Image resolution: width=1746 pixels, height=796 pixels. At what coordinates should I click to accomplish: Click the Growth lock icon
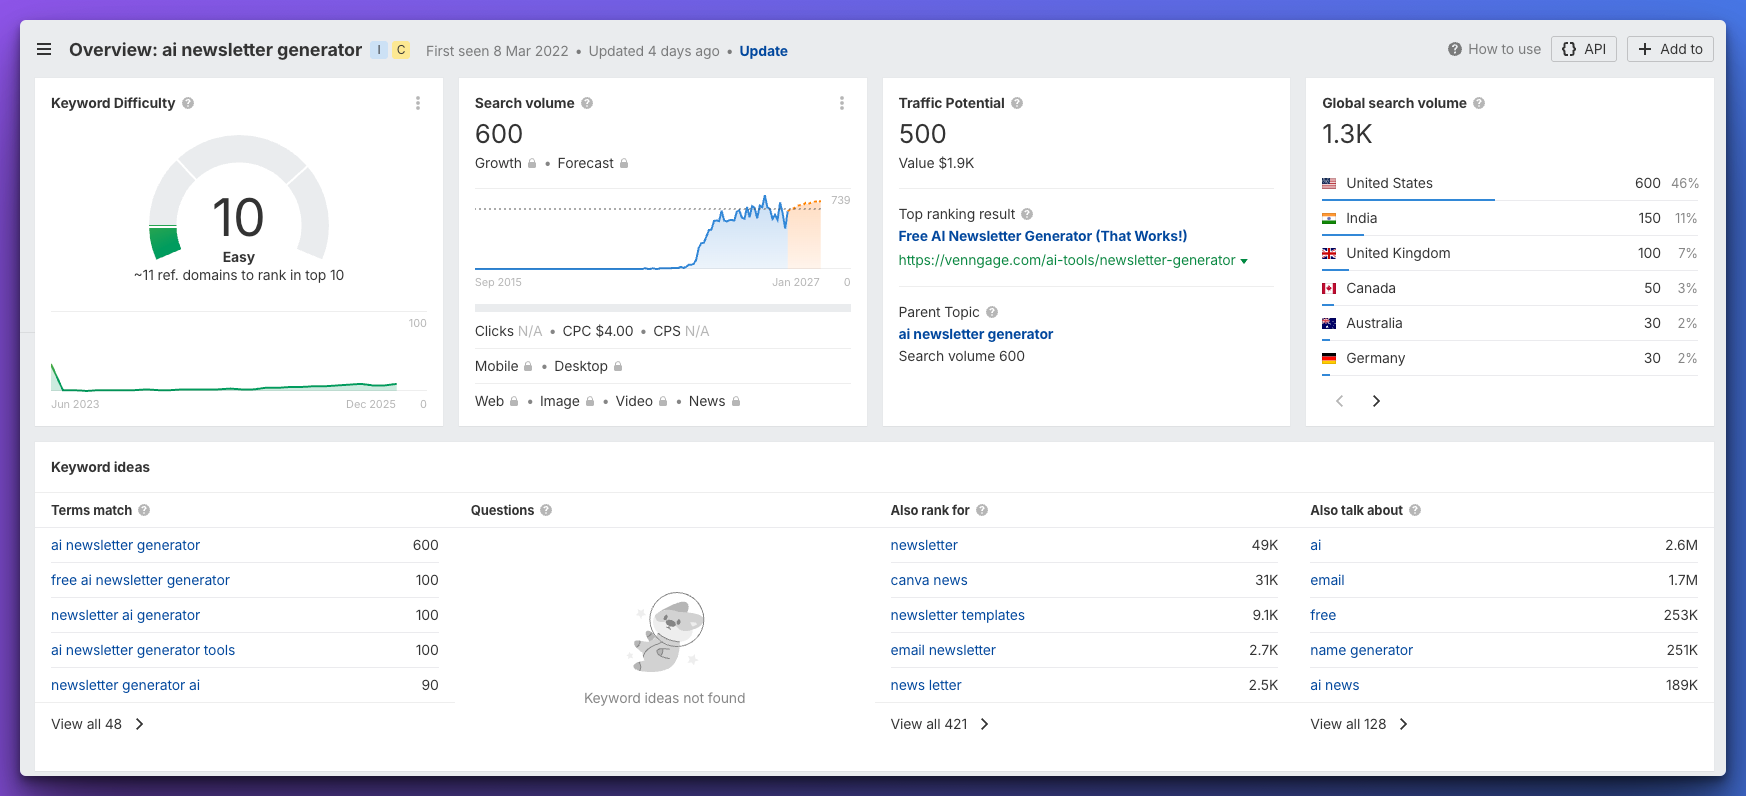[x=532, y=163]
